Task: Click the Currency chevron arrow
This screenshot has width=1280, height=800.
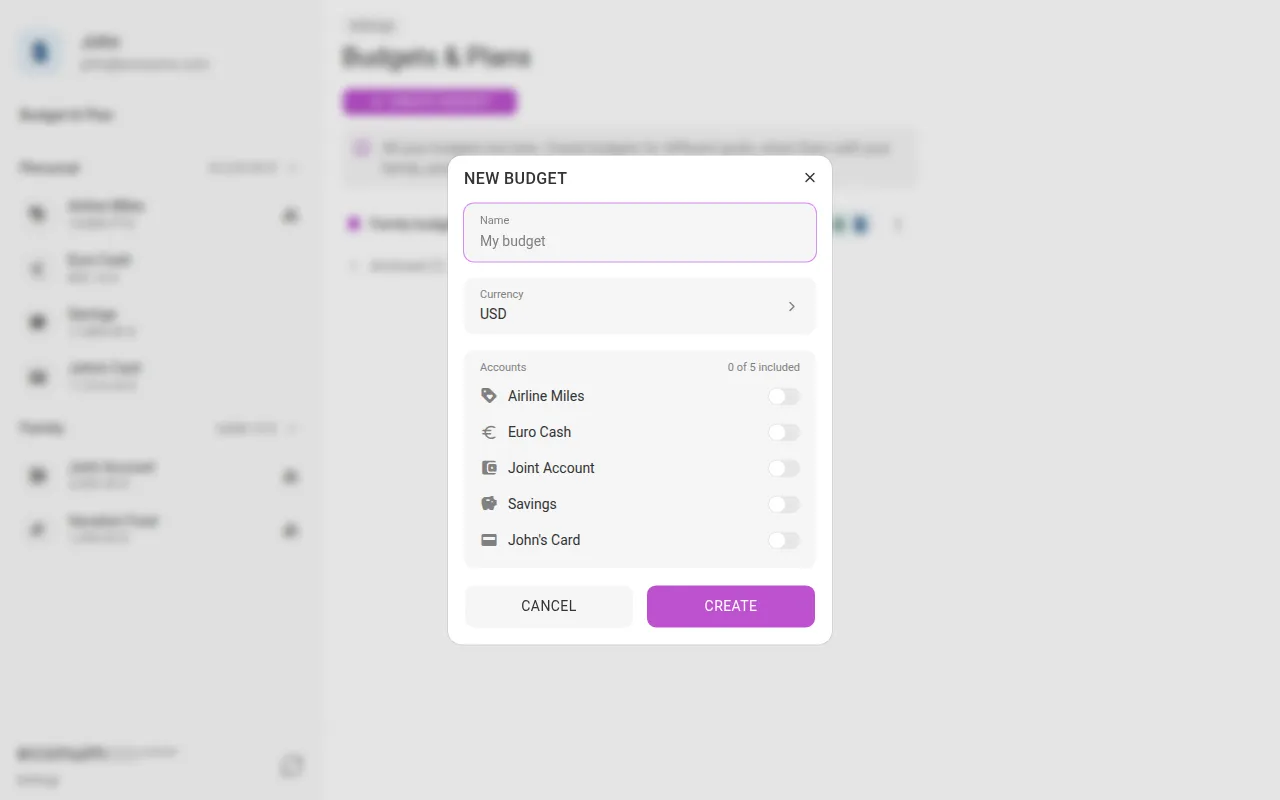Action: pyautogui.click(x=792, y=306)
